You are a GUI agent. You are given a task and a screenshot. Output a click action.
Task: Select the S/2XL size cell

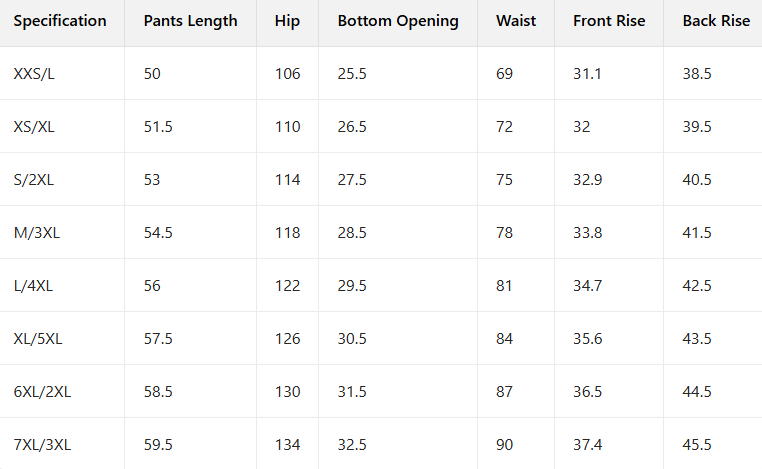tap(34, 180)
